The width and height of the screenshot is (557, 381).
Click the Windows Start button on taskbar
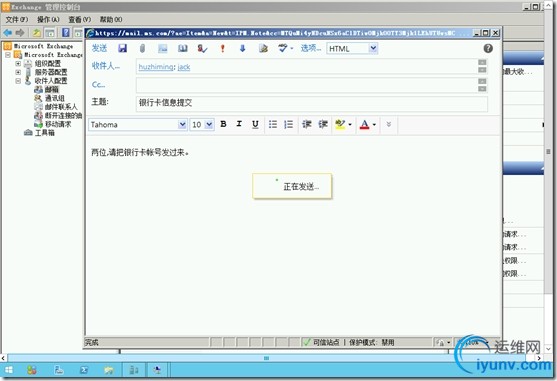click(9, 370)
